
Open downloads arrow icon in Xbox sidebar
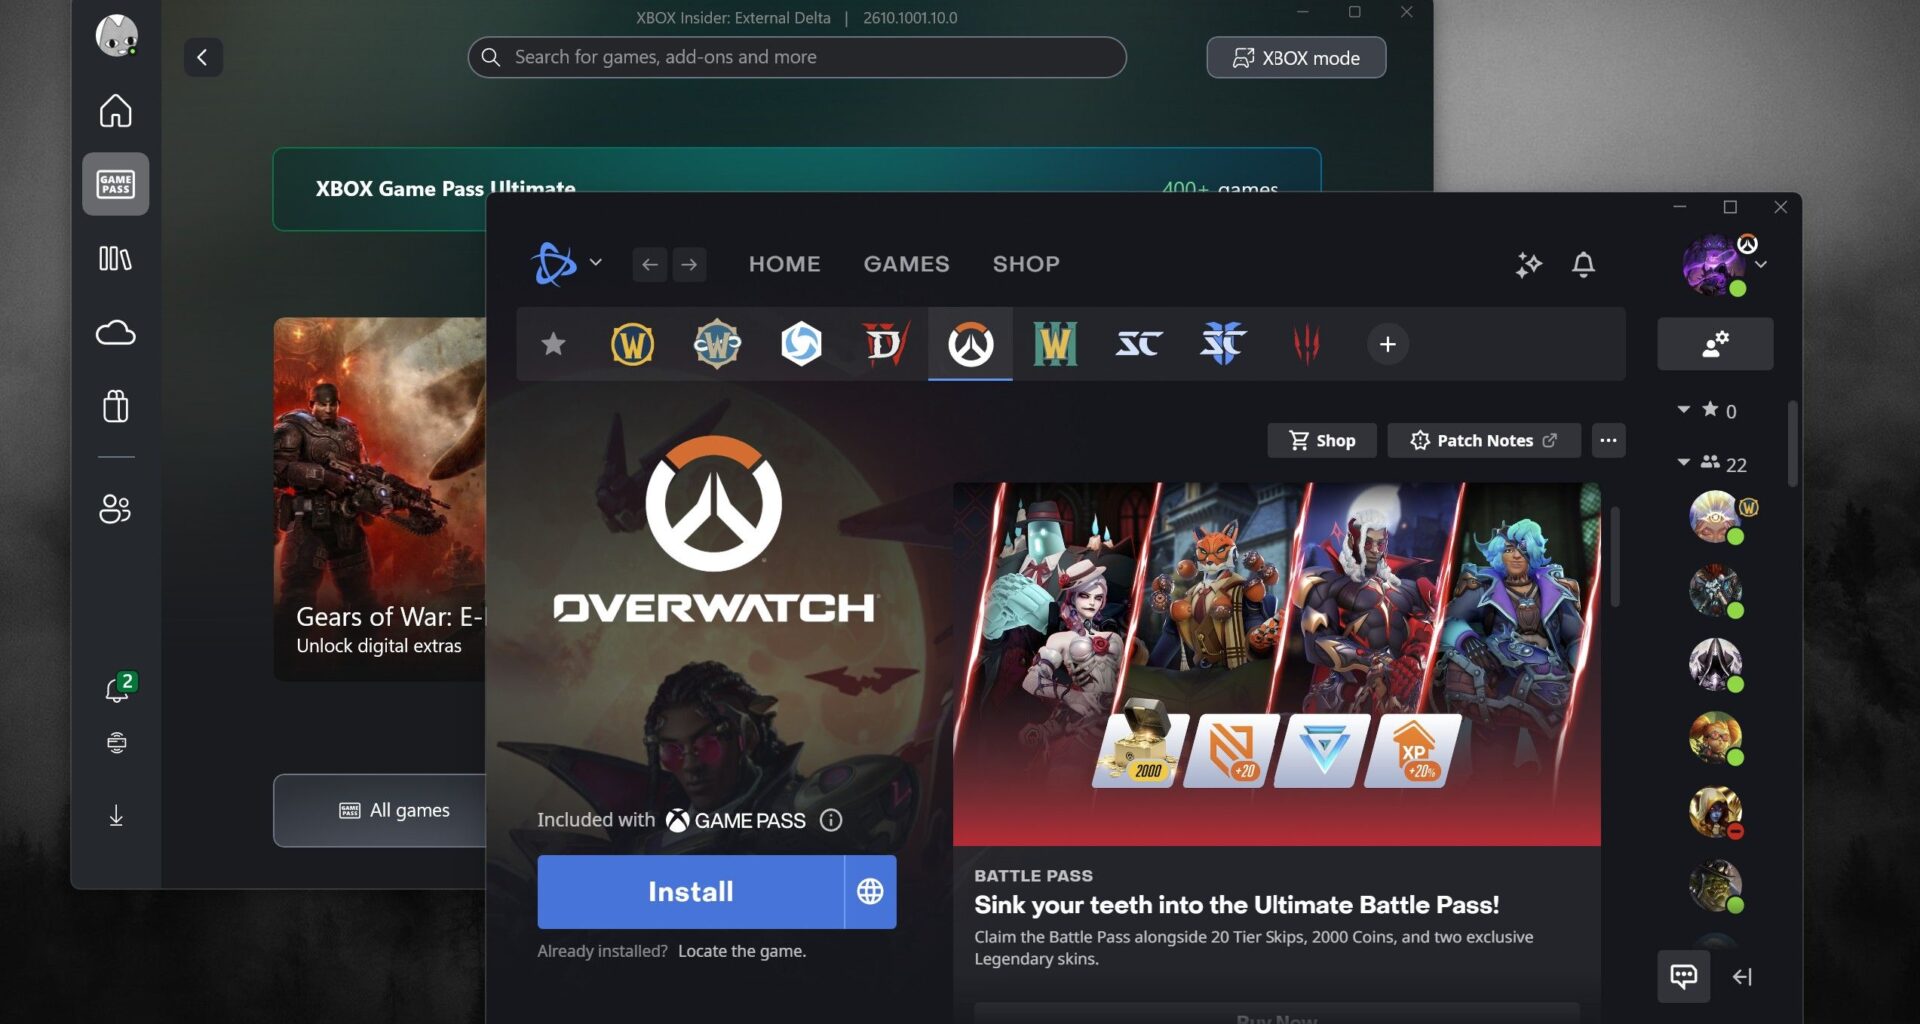pos(116,816)
